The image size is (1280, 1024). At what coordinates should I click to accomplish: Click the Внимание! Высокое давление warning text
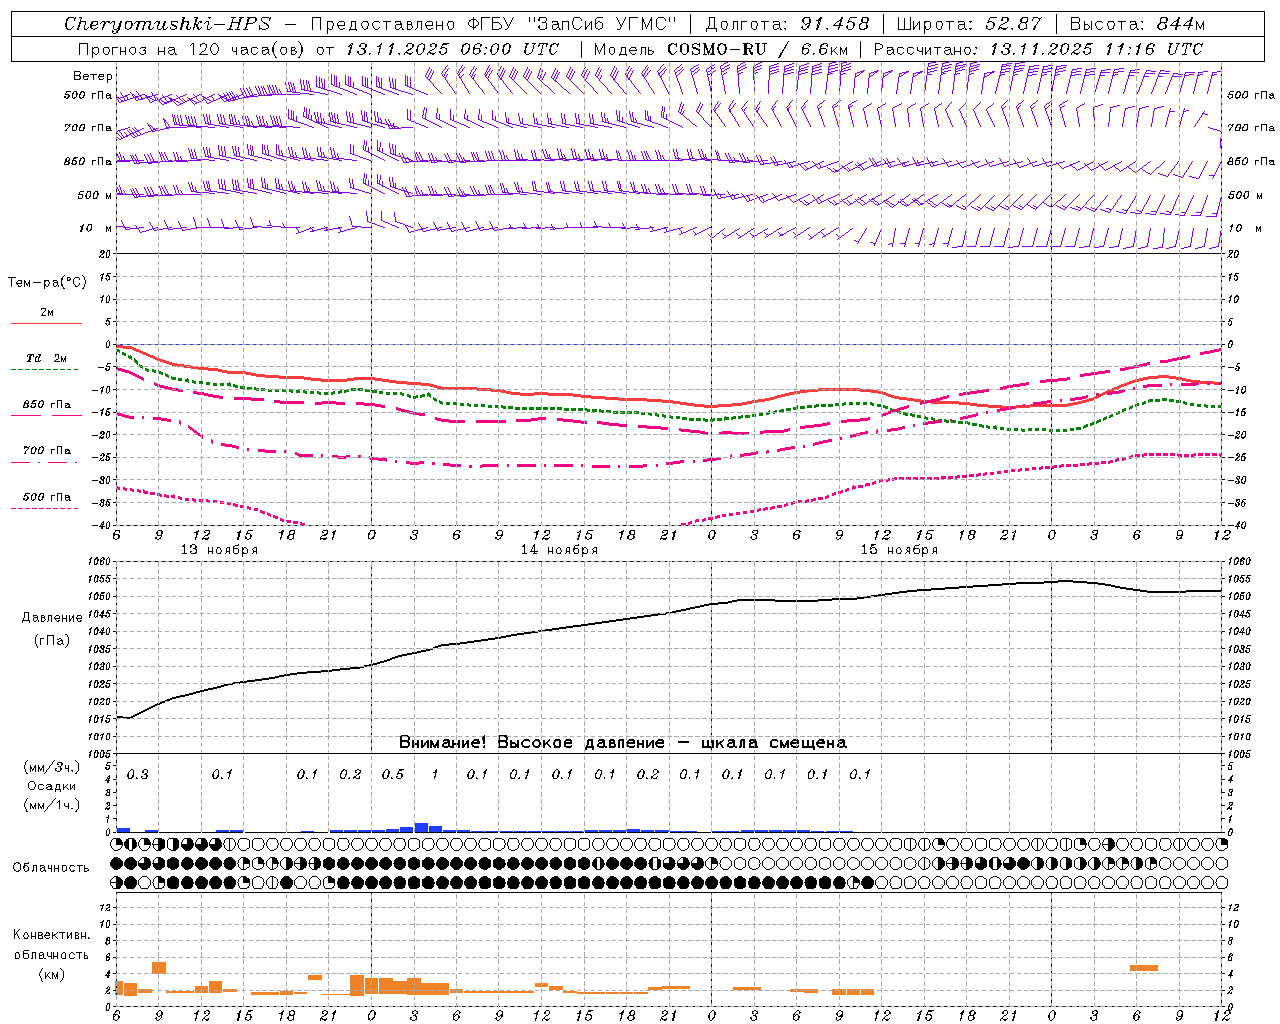coord(622,743)
